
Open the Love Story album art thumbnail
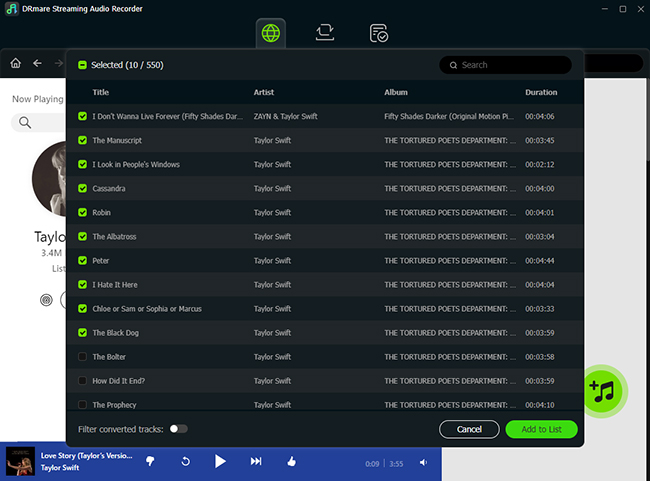(x=20, y=461)
